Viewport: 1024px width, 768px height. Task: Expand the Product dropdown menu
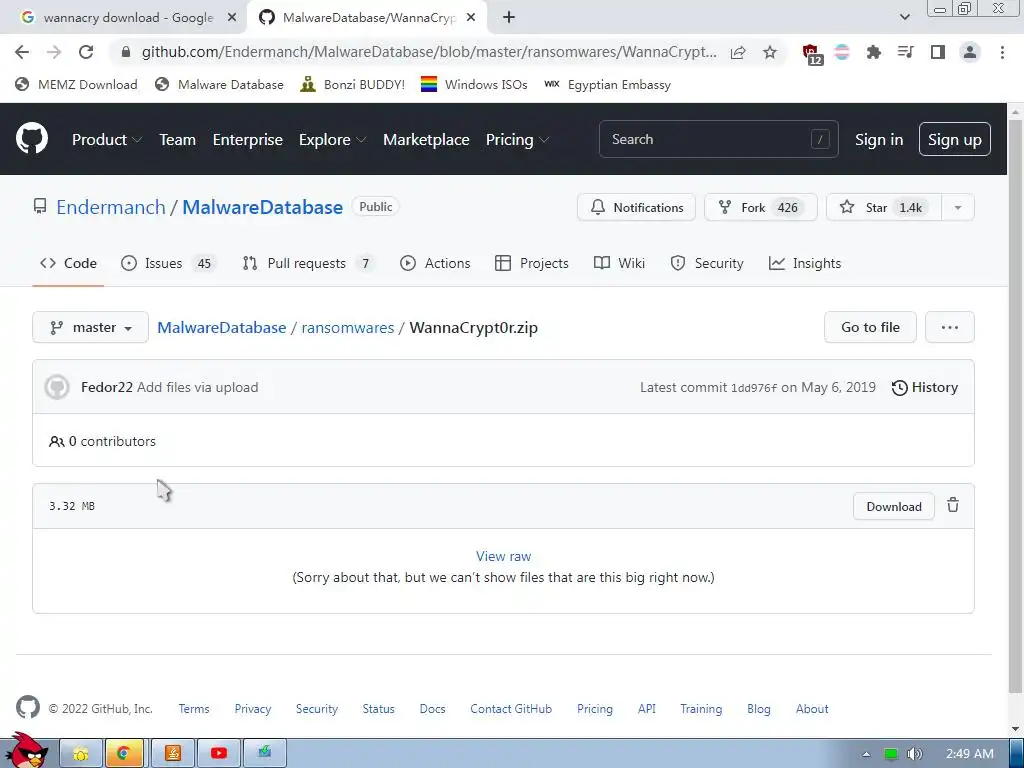click(x=107, y=140)
